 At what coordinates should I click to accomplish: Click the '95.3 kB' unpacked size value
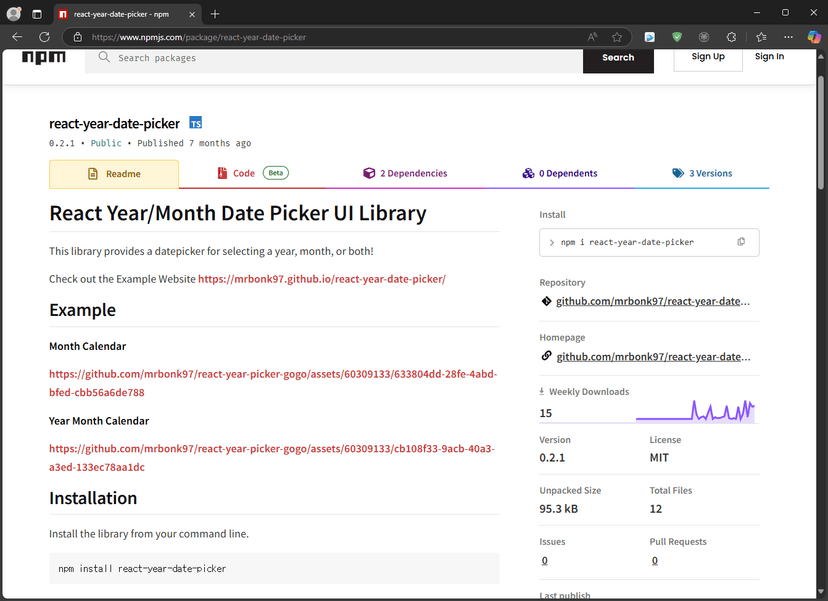pos(559,509)
